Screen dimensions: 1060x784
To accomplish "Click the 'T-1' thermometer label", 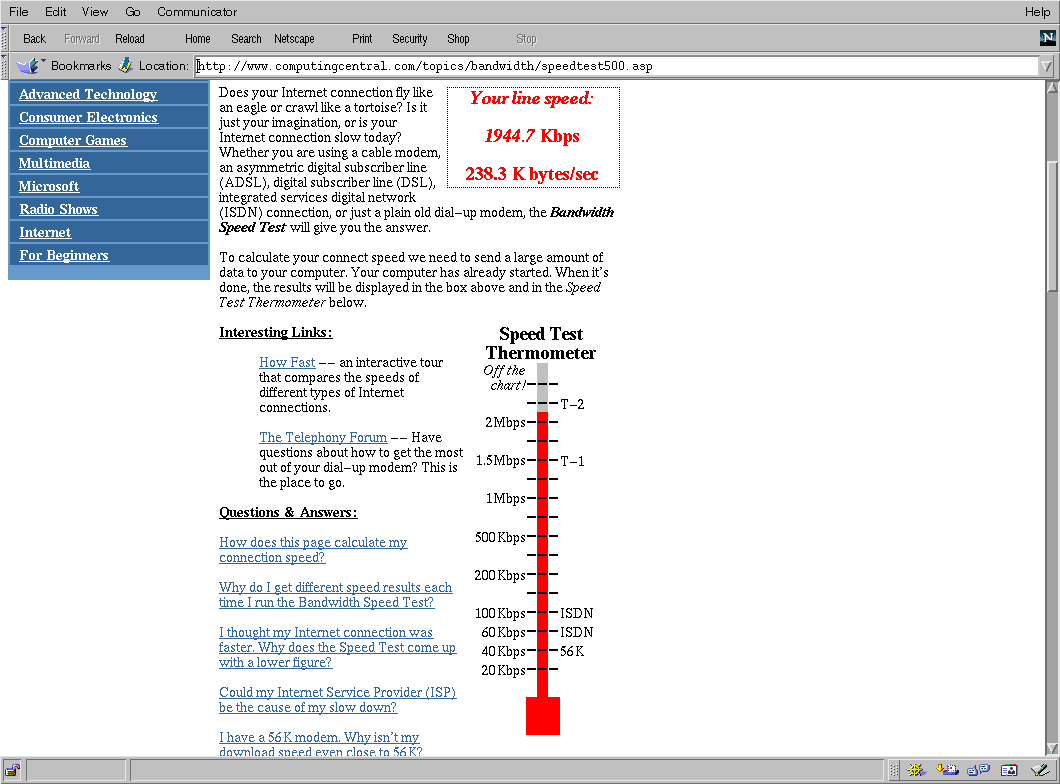I will (x=572, y=461).
